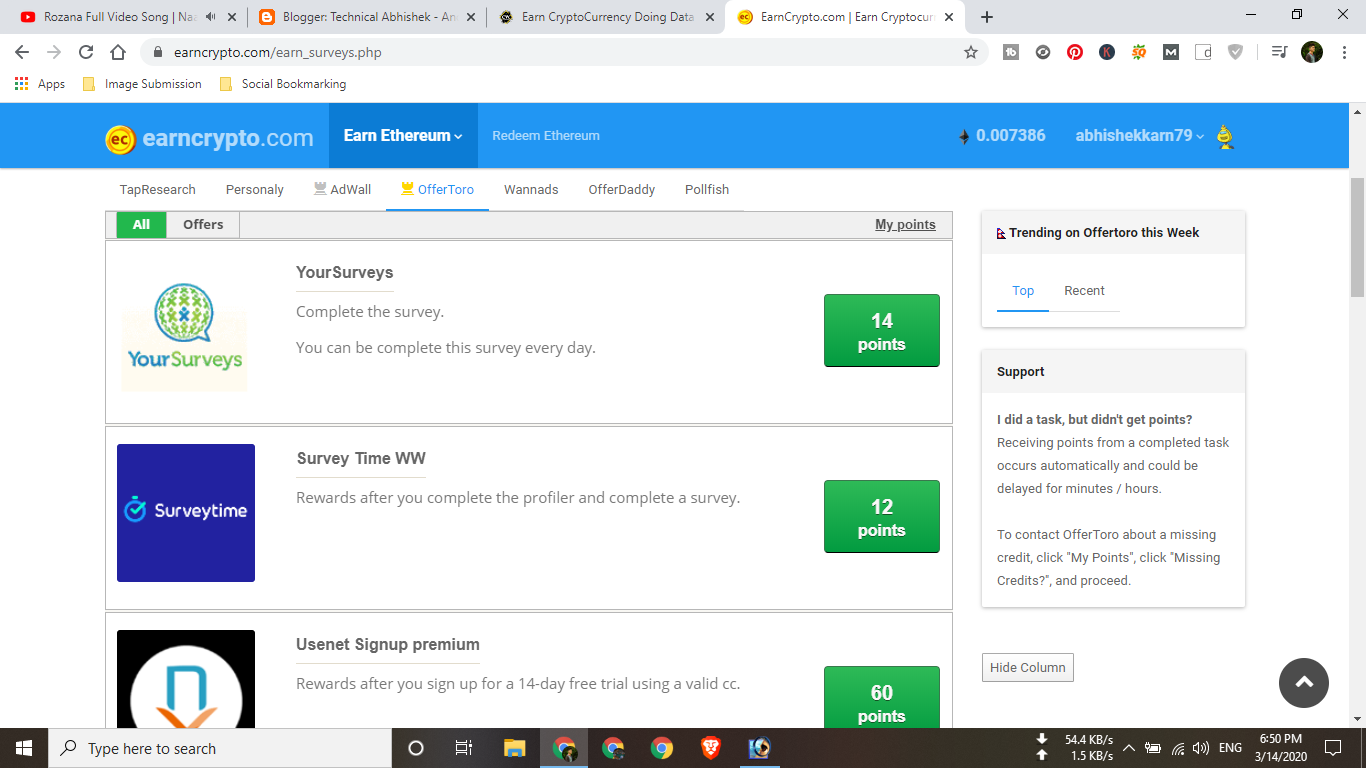Viewport: 1366px width, 768px height.
Task: Open the grey shield extension
Action: coord(1235,52)
